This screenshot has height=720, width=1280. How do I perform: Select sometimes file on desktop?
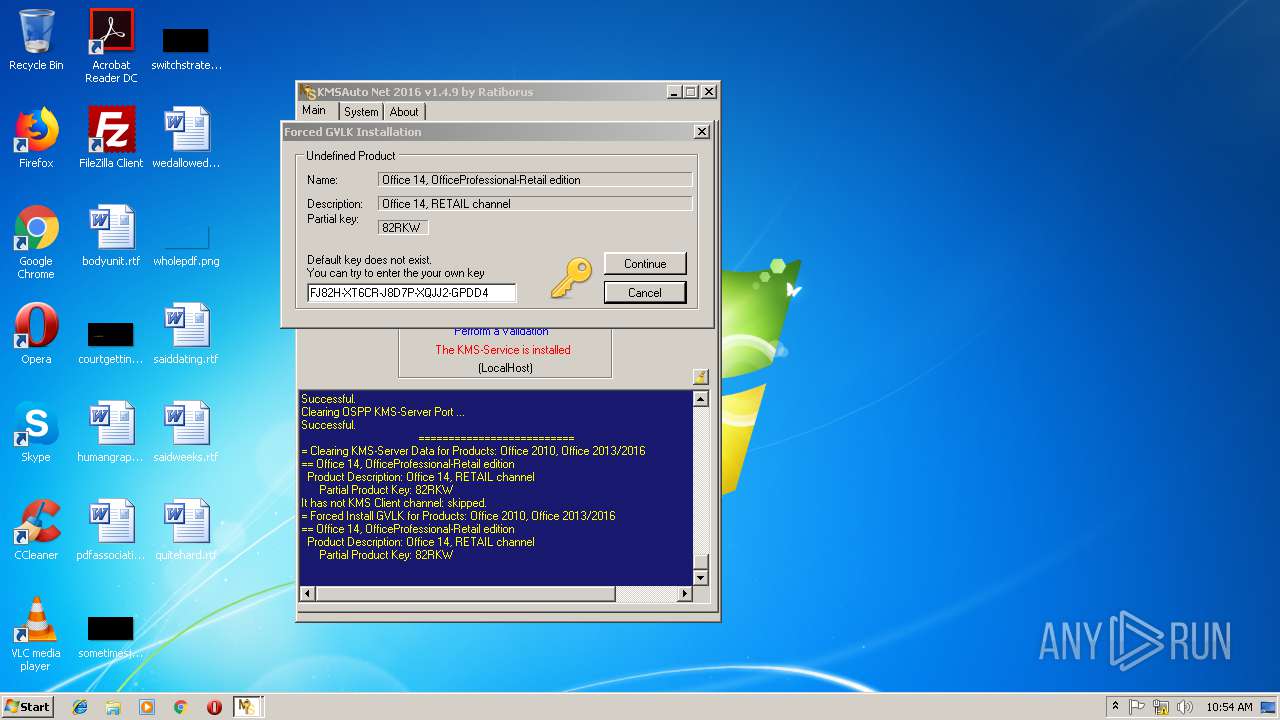tap(111, 636)
